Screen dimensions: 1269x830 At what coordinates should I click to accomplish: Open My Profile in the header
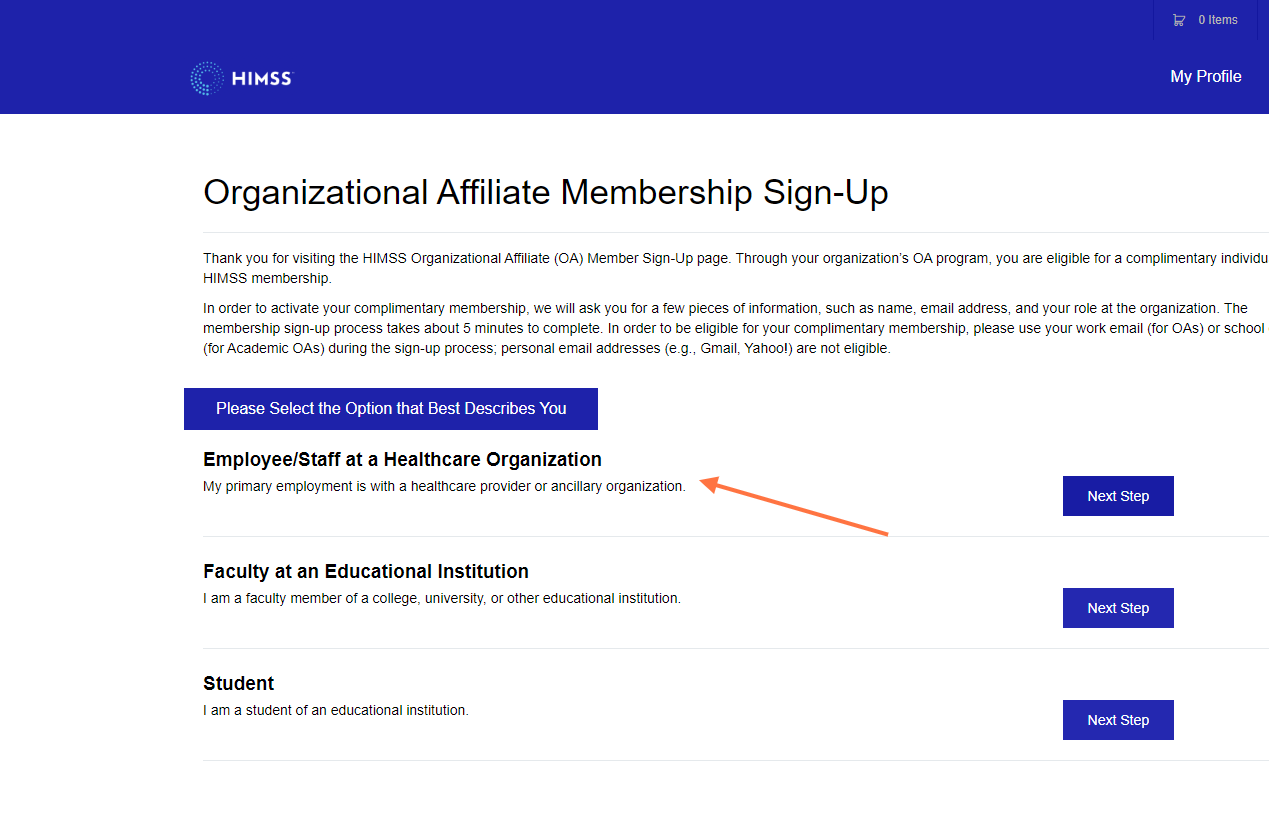tap(1206, 76)
